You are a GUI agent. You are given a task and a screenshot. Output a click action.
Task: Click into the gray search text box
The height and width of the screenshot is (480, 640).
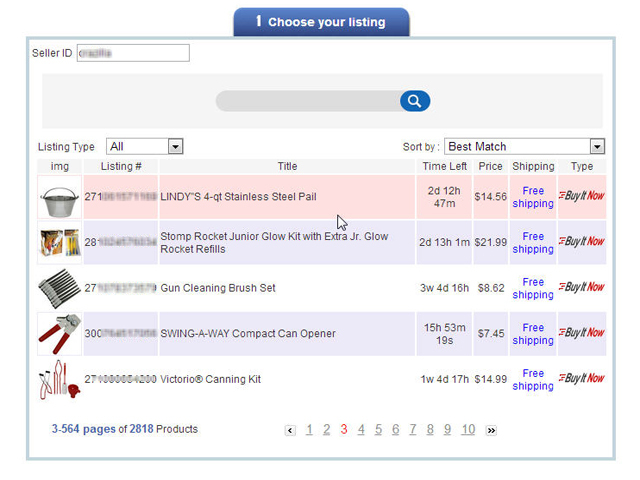[x=308, y=101]
